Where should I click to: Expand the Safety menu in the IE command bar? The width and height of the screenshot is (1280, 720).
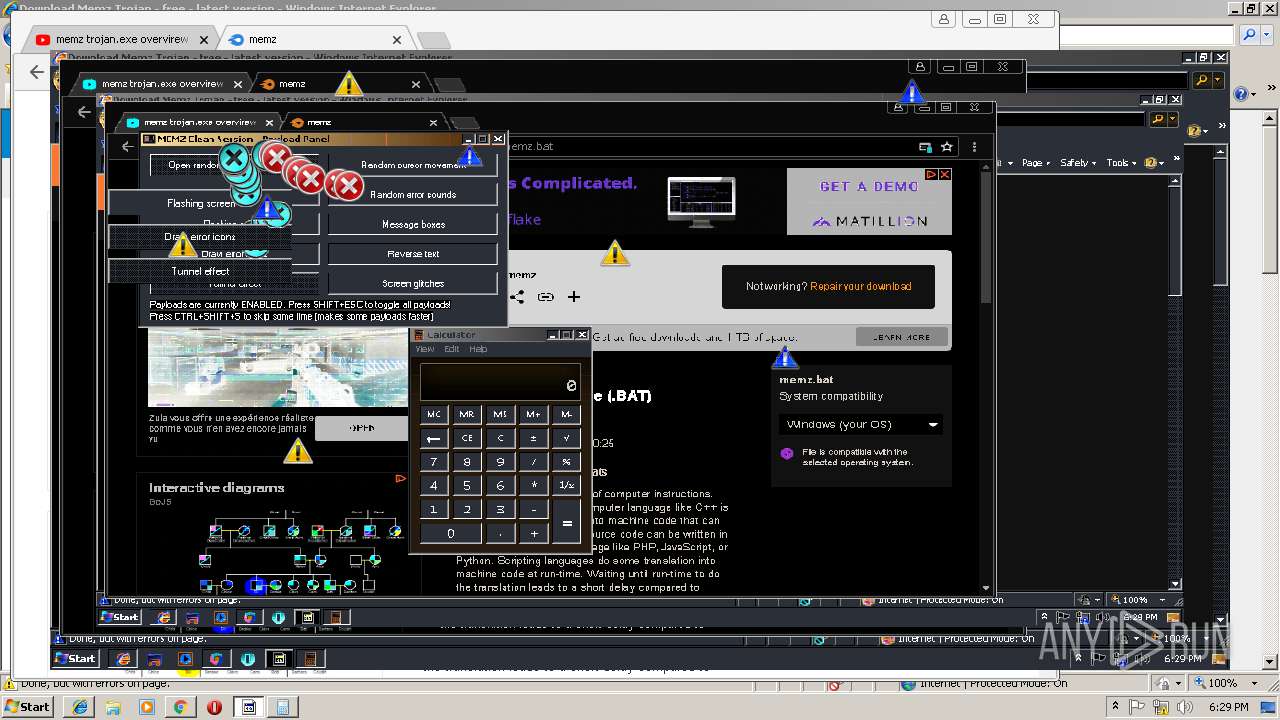tap(1078, 163)
